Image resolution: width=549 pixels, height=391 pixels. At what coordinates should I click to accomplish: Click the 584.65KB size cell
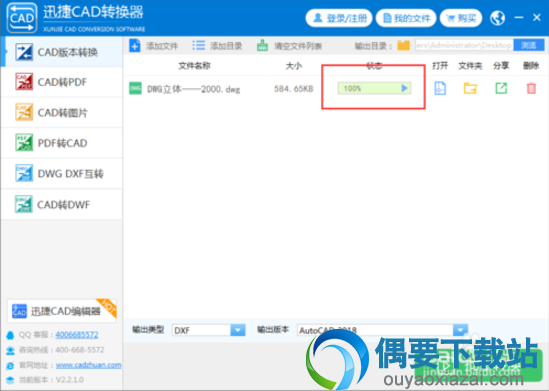[293, 89]
